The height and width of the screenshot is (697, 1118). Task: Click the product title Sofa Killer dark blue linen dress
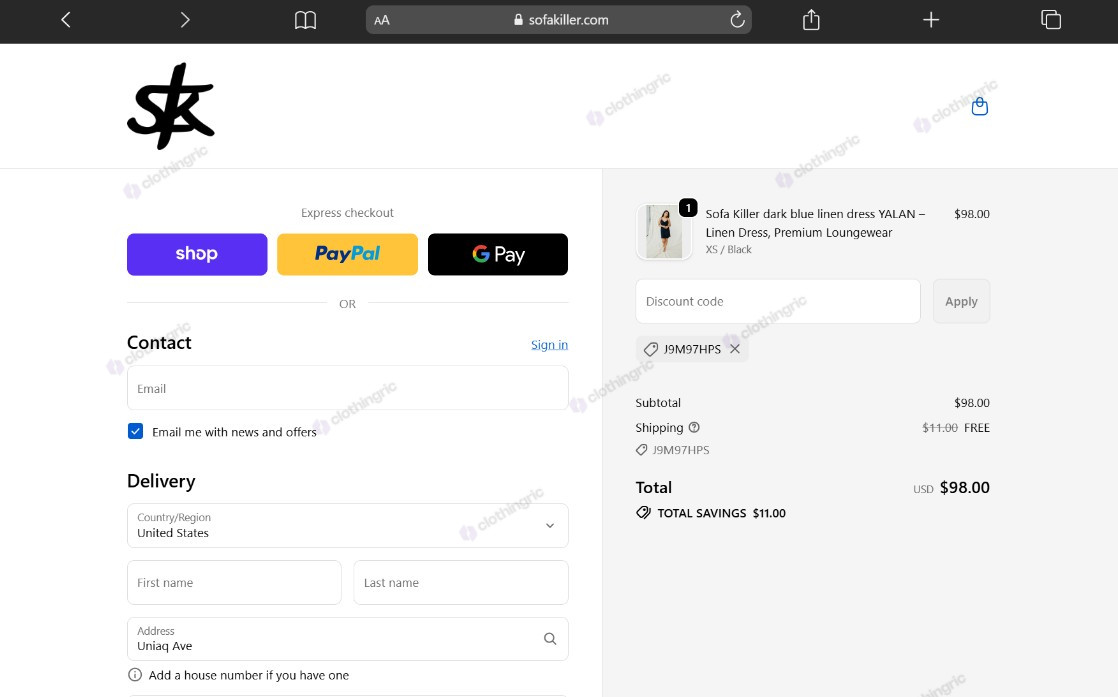(815, 223)
